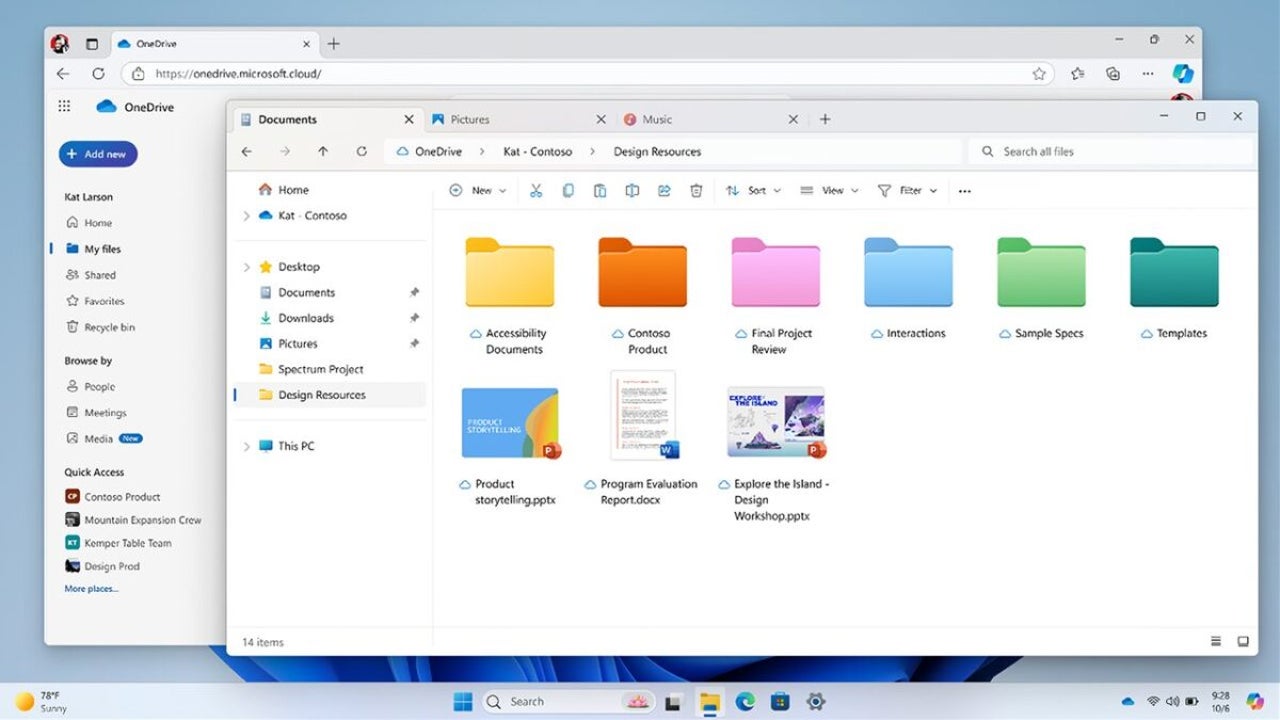Open the Filter dropdown
Viewport: 1280px width, 720px height.
coord(908,190)
